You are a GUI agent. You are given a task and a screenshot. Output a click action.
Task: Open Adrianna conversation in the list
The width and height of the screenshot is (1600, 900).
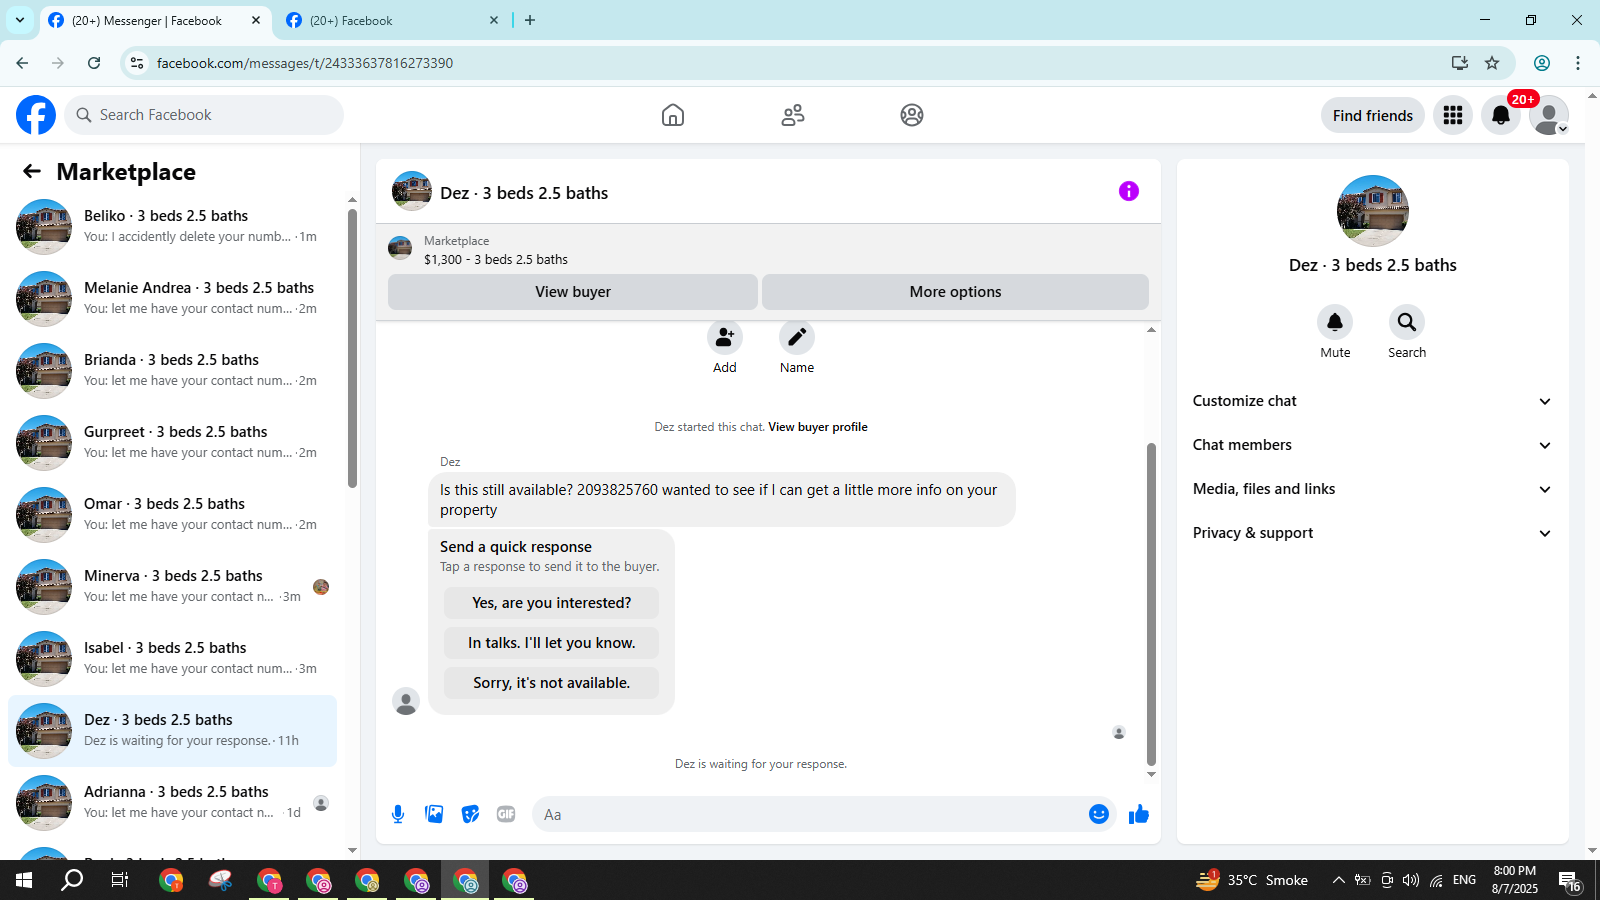[172, 803]
